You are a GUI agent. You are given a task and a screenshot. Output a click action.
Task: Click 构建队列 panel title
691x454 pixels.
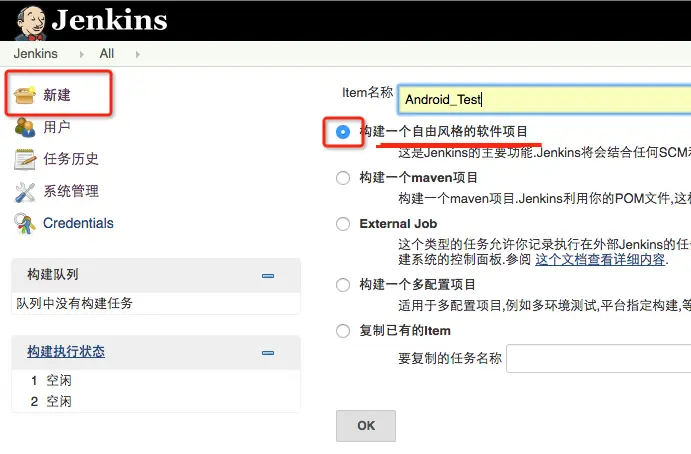click(53, 275)
